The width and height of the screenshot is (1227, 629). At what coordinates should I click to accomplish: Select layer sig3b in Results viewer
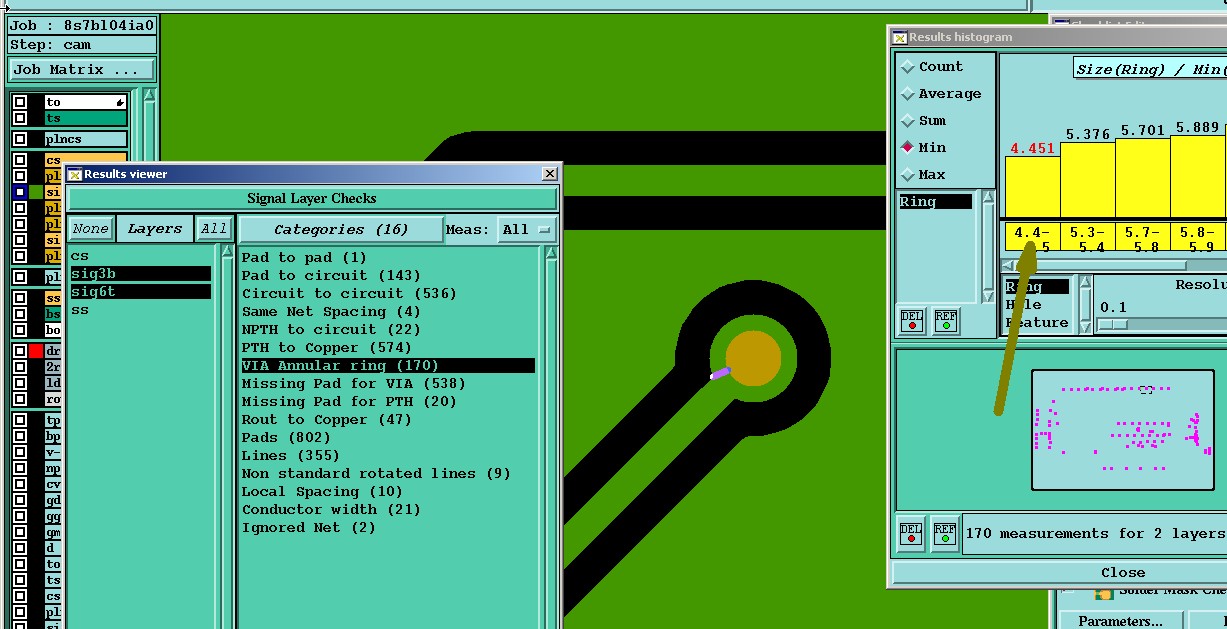(140, 274)
